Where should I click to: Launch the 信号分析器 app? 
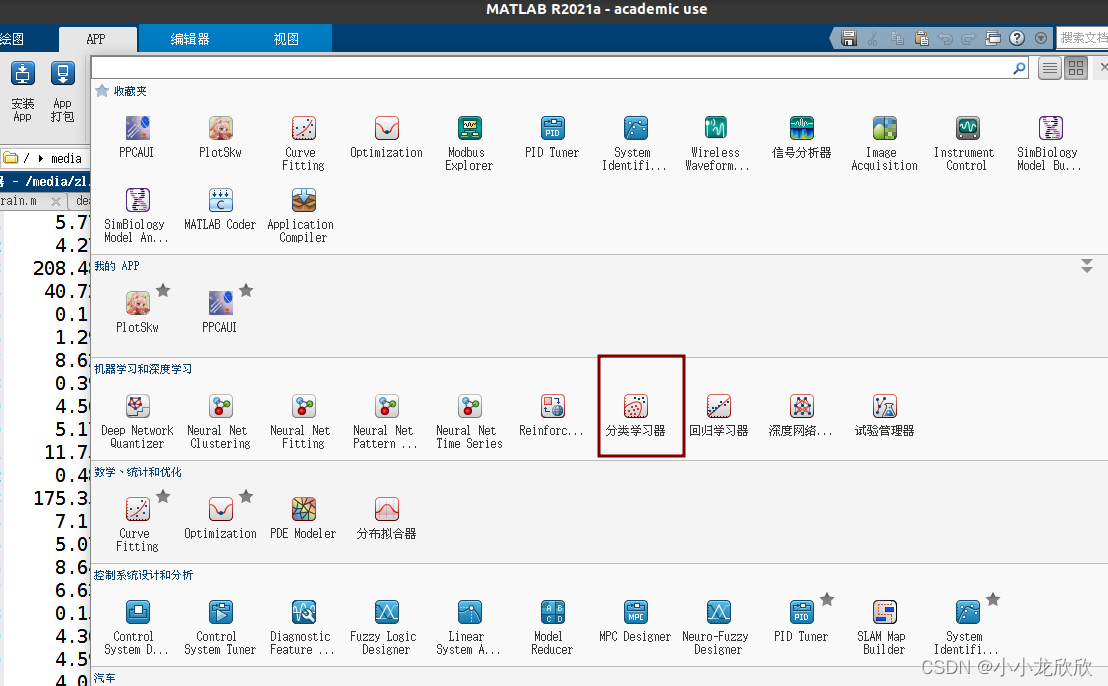click(801, 137)
